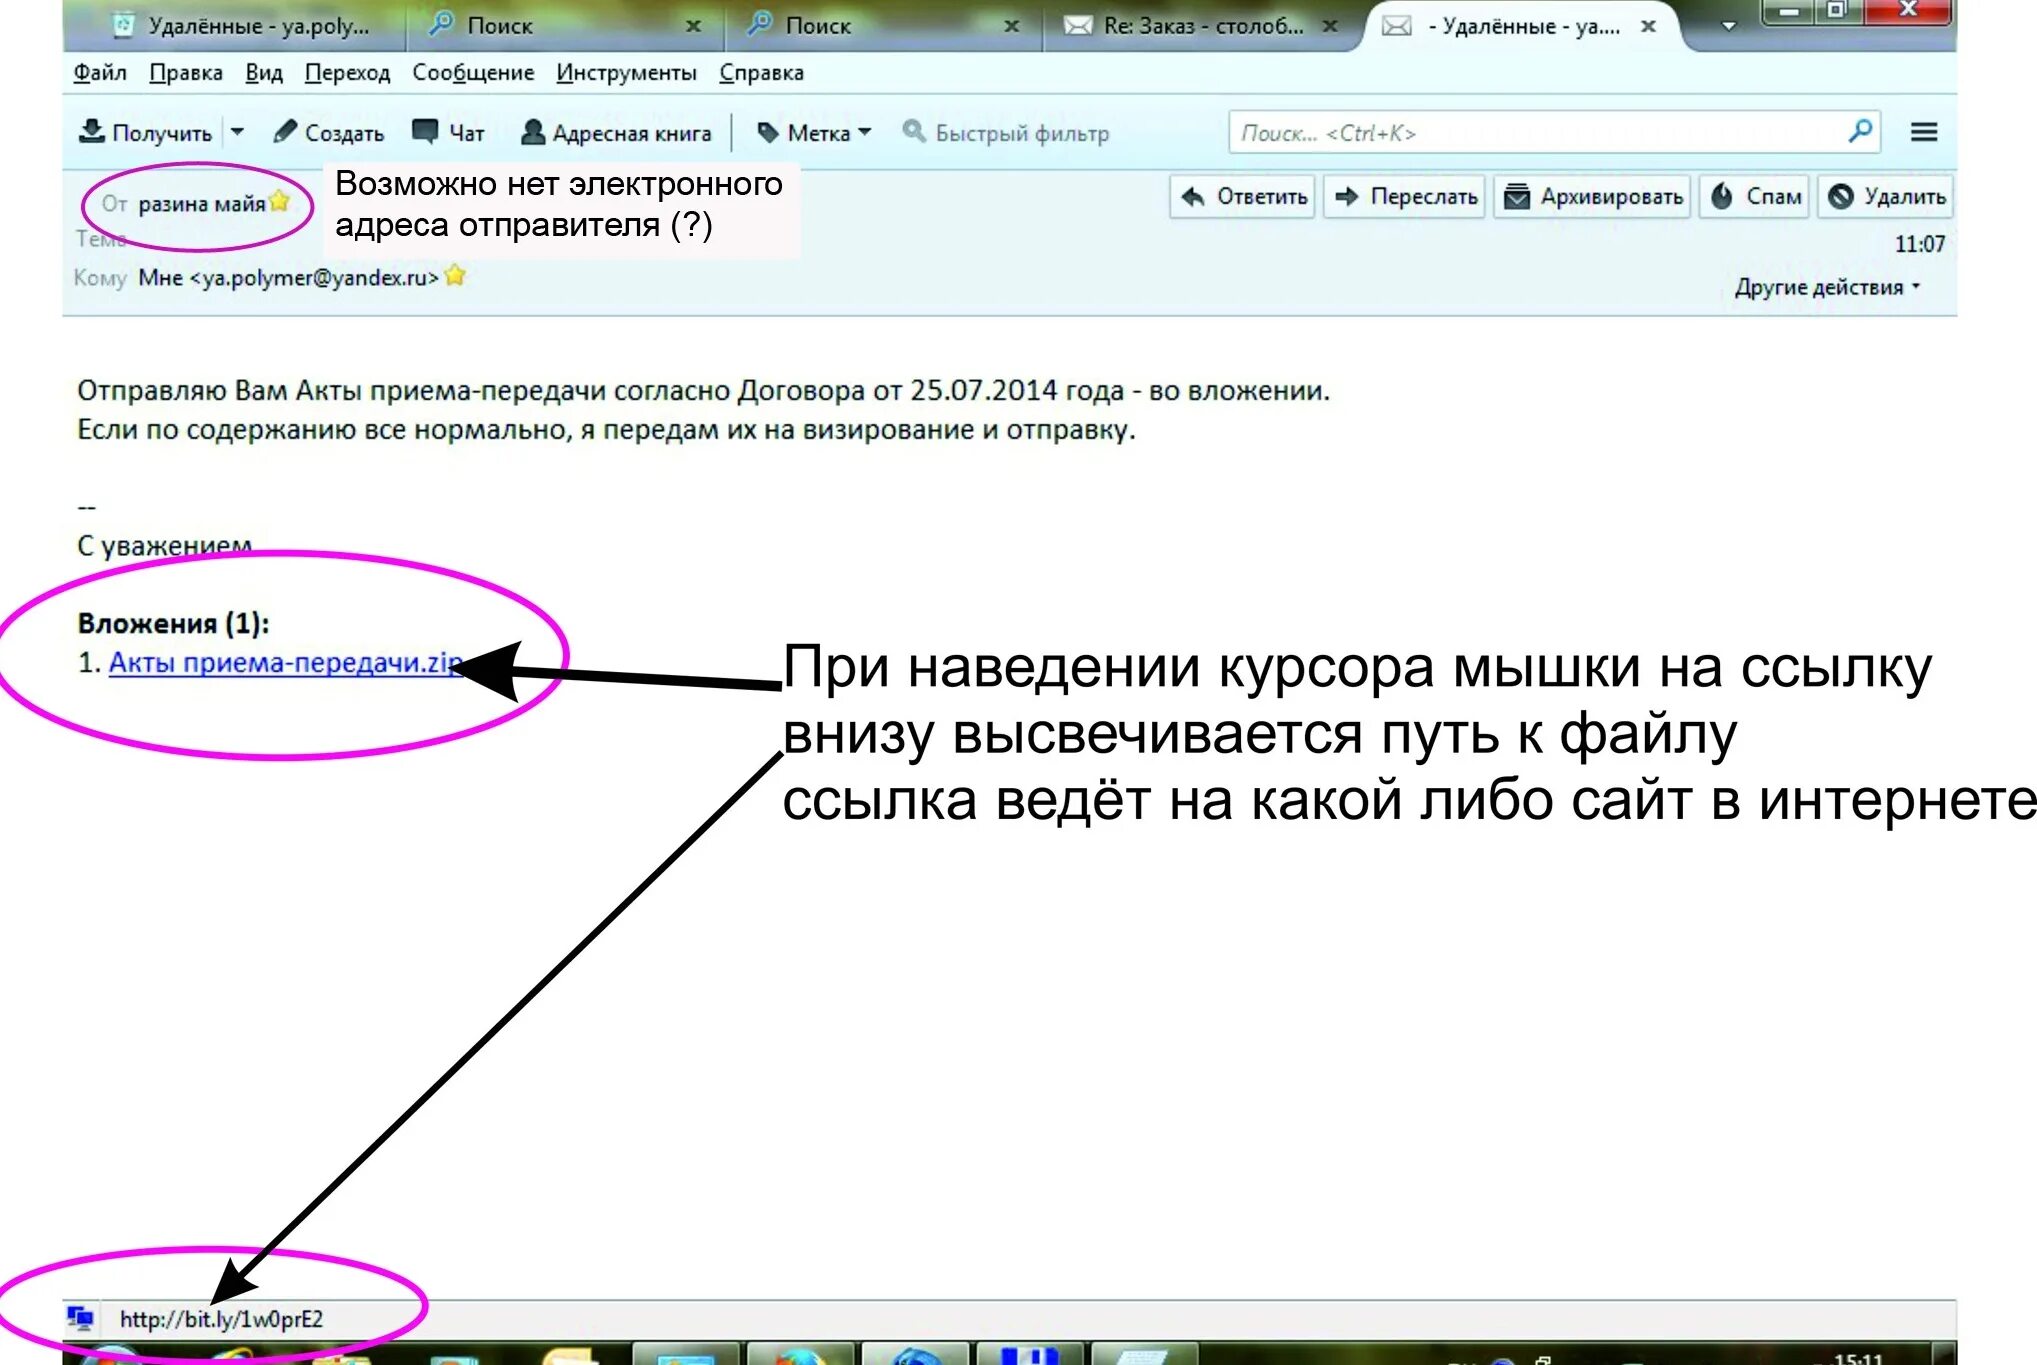This screenshot has height=1365, width=2037.
Task: Forward message with Переслать
Action: click(x=1405, y=197)
